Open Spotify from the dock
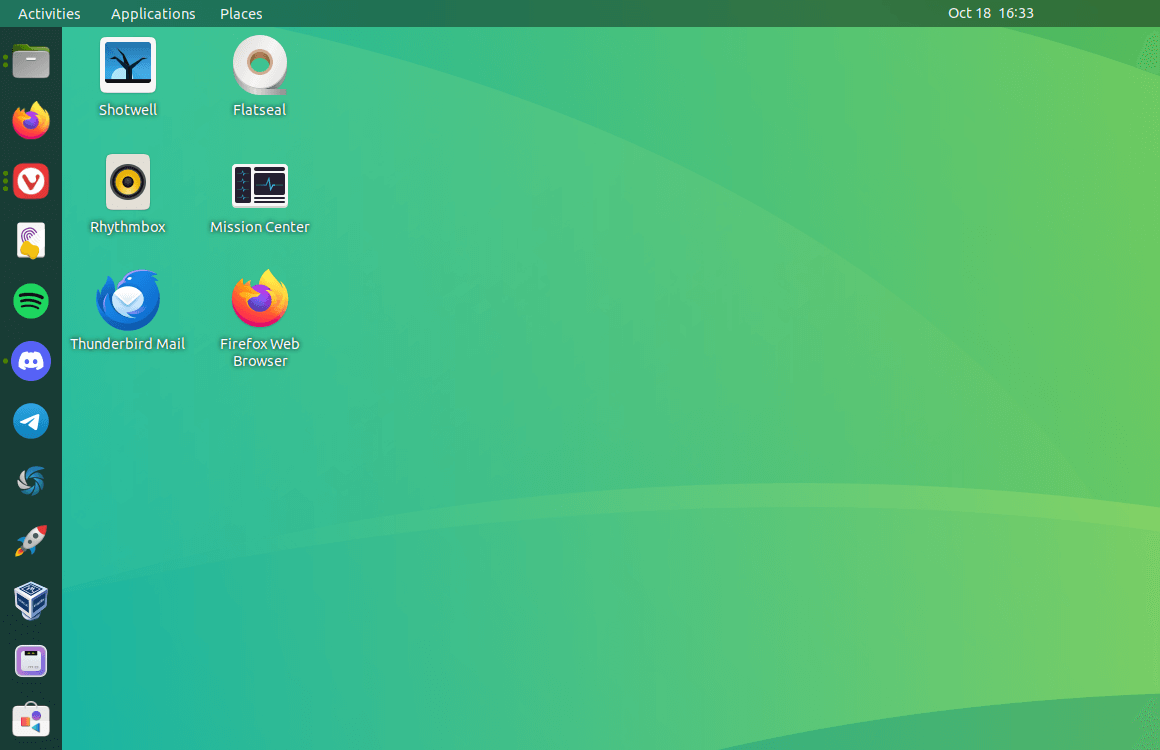 pyautogui.click(x=30, y=301)
